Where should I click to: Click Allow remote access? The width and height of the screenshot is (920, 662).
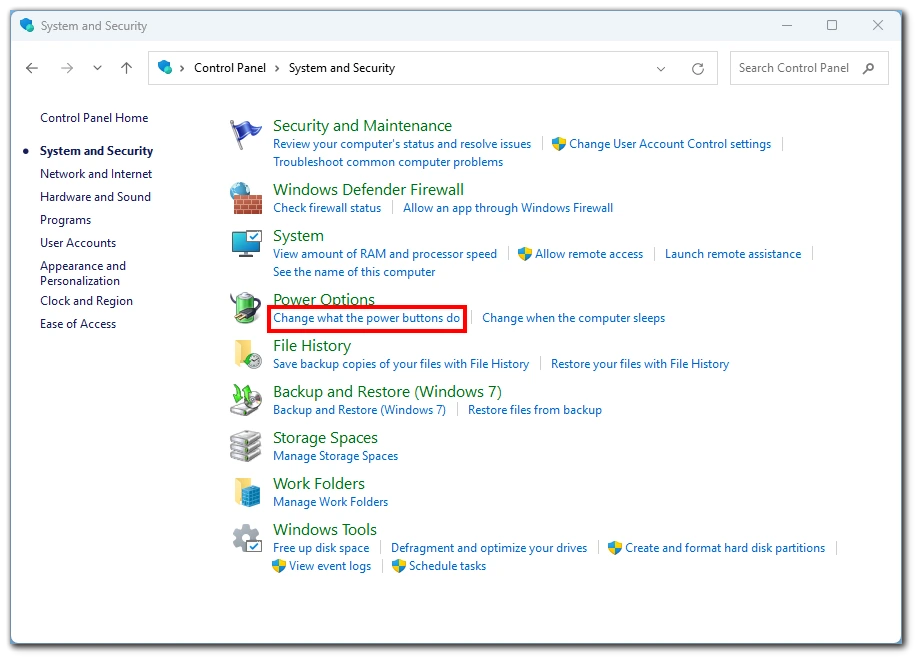tap(588, 254)
